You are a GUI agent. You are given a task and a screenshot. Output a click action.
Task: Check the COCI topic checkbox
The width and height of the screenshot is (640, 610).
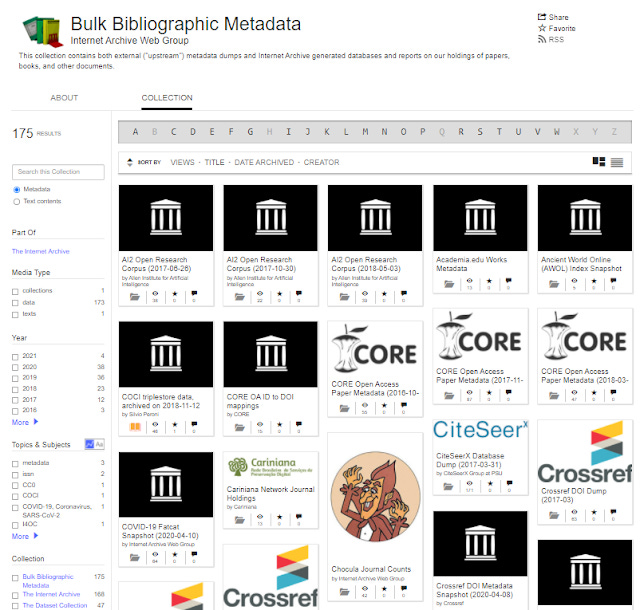[x=16, y=496]
